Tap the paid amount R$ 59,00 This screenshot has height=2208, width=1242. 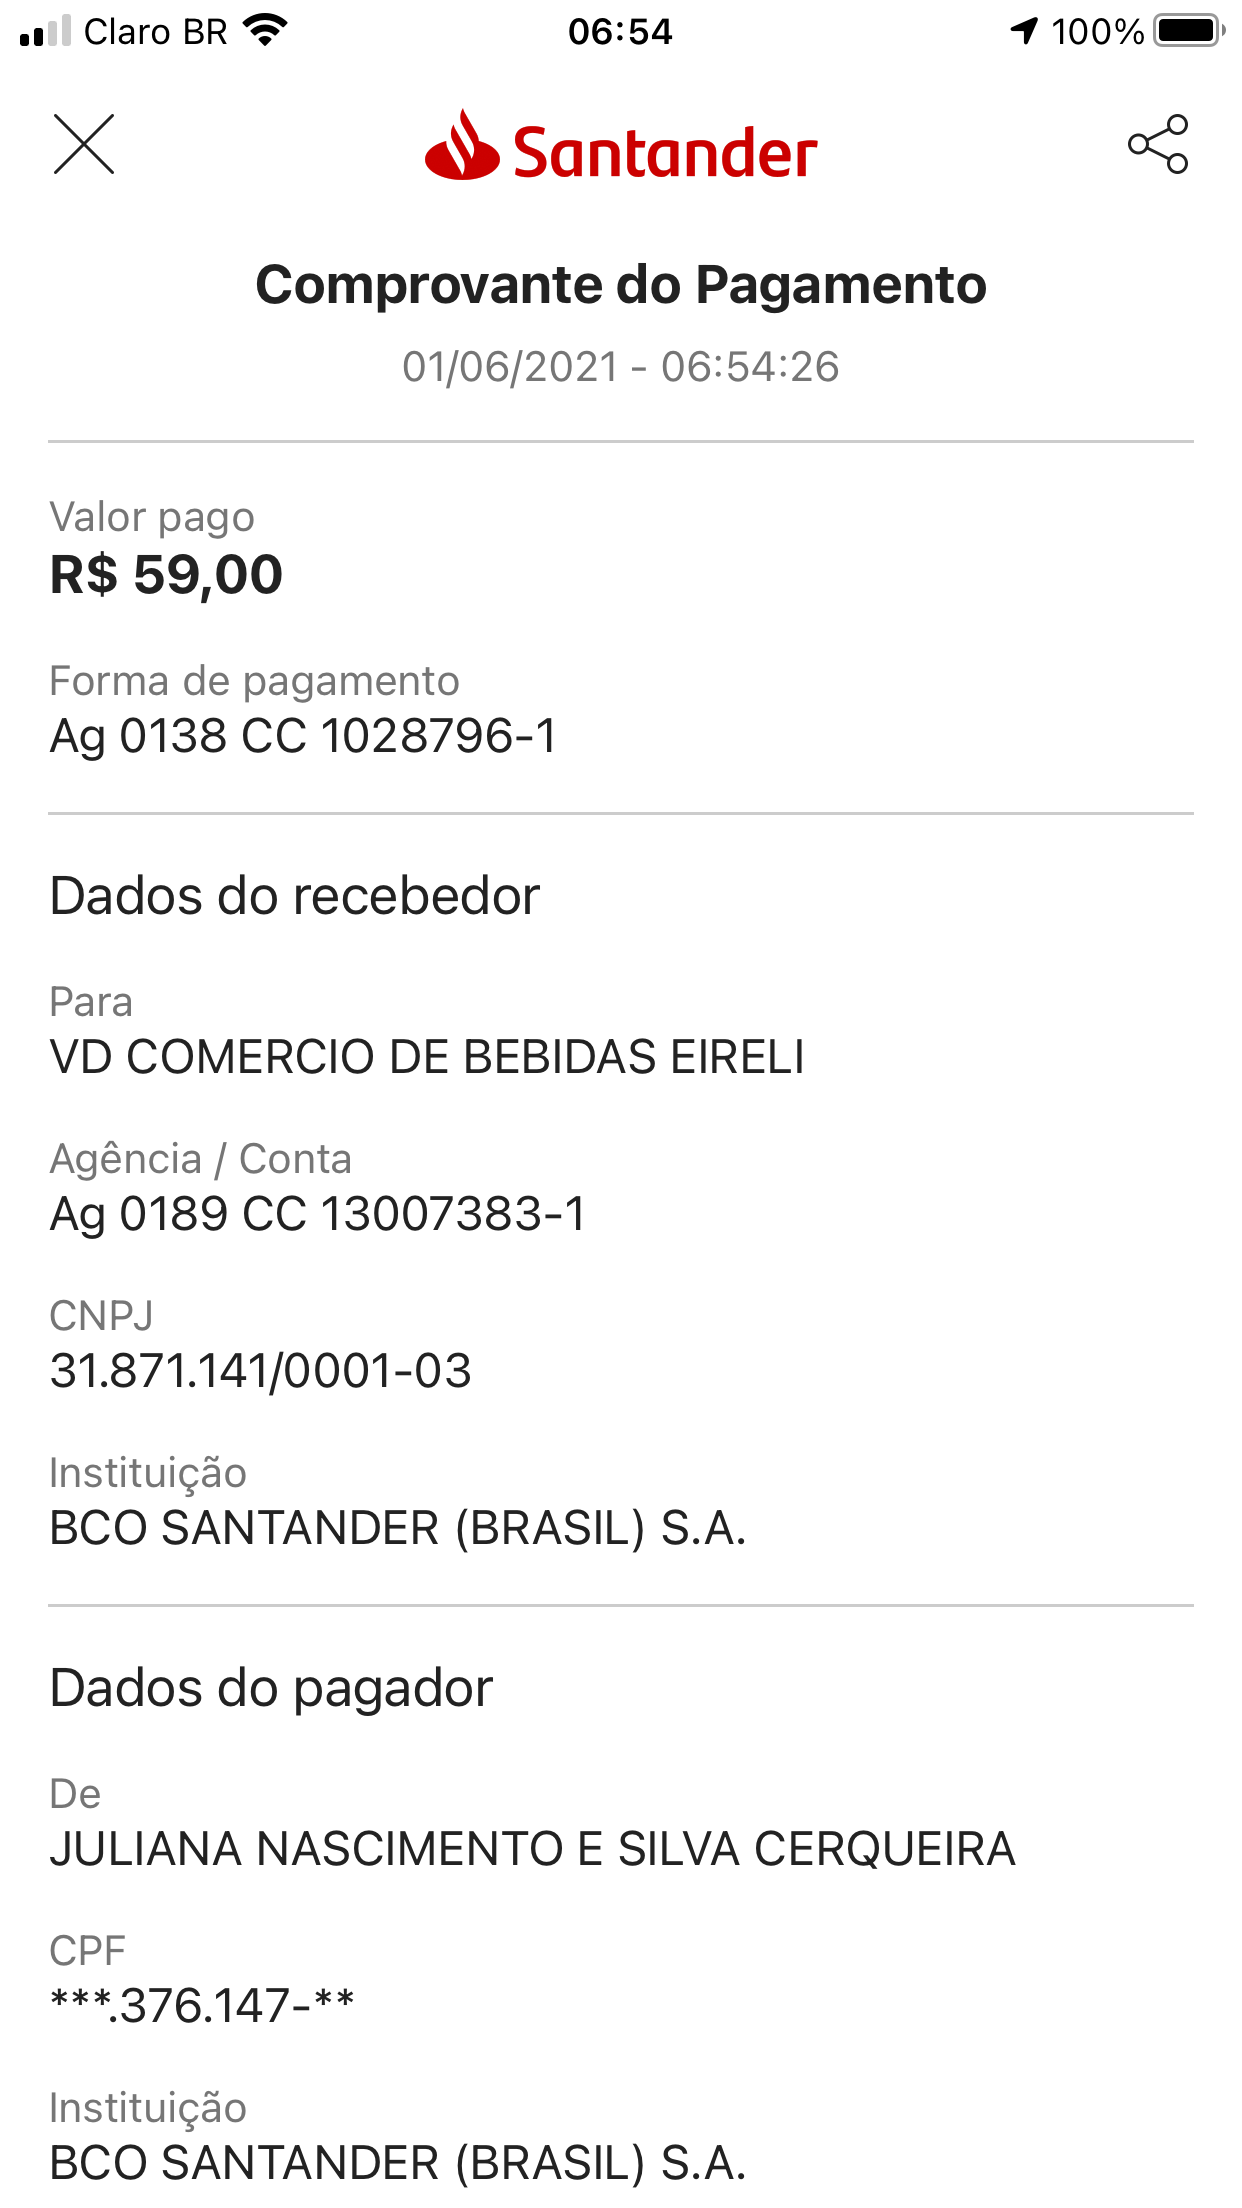coord(167,575)
